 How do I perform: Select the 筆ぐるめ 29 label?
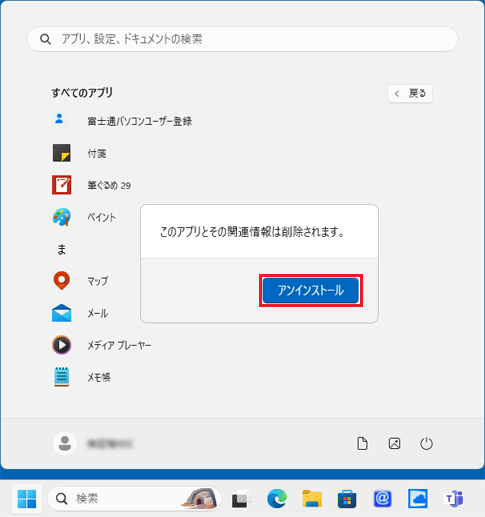[x=109, y=185]
